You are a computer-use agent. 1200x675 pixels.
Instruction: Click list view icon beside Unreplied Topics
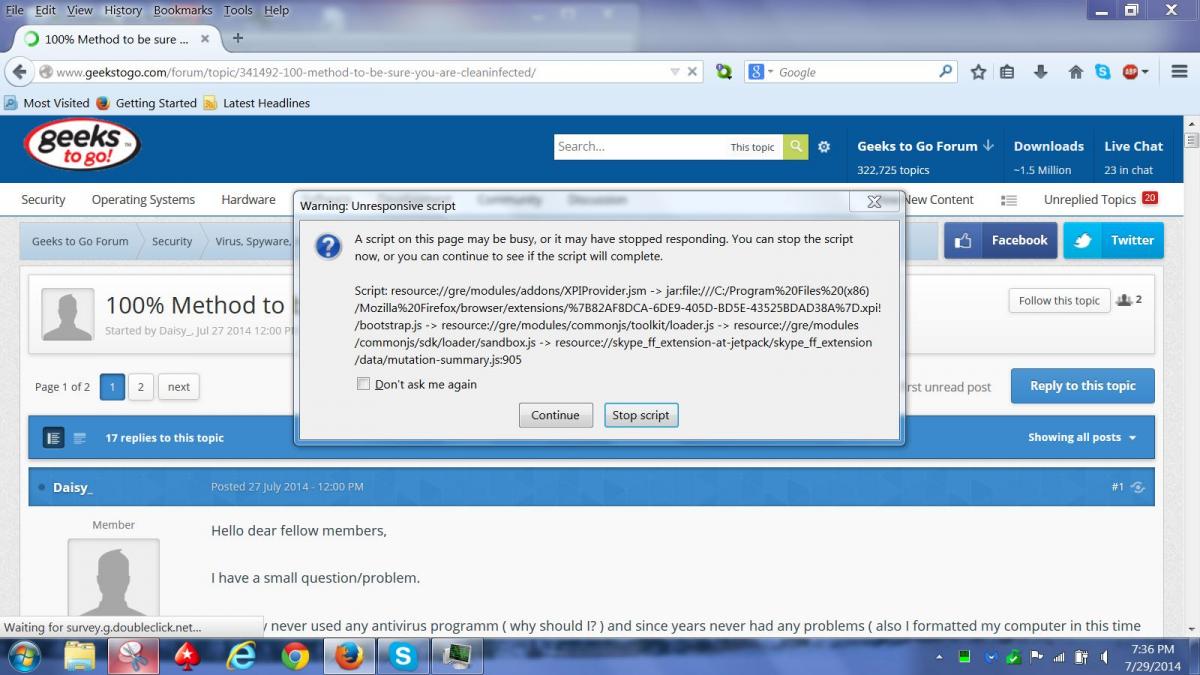[1009, 200]
